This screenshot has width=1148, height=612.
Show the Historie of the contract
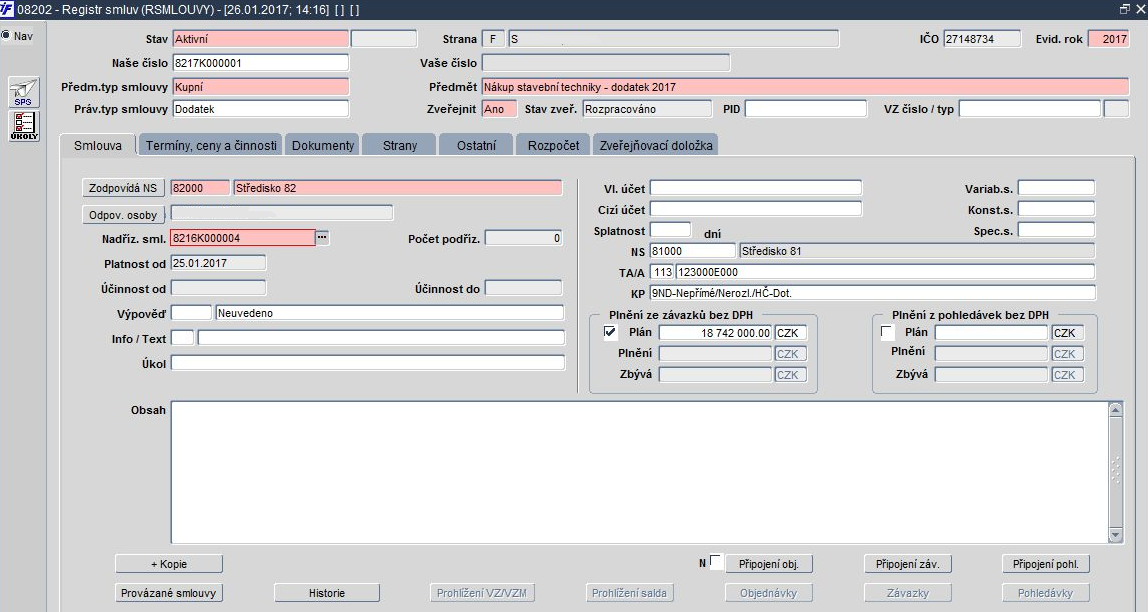327,593
